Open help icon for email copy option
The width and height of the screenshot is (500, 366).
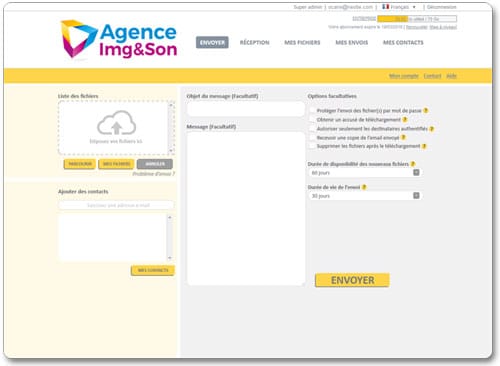point(403,137)
